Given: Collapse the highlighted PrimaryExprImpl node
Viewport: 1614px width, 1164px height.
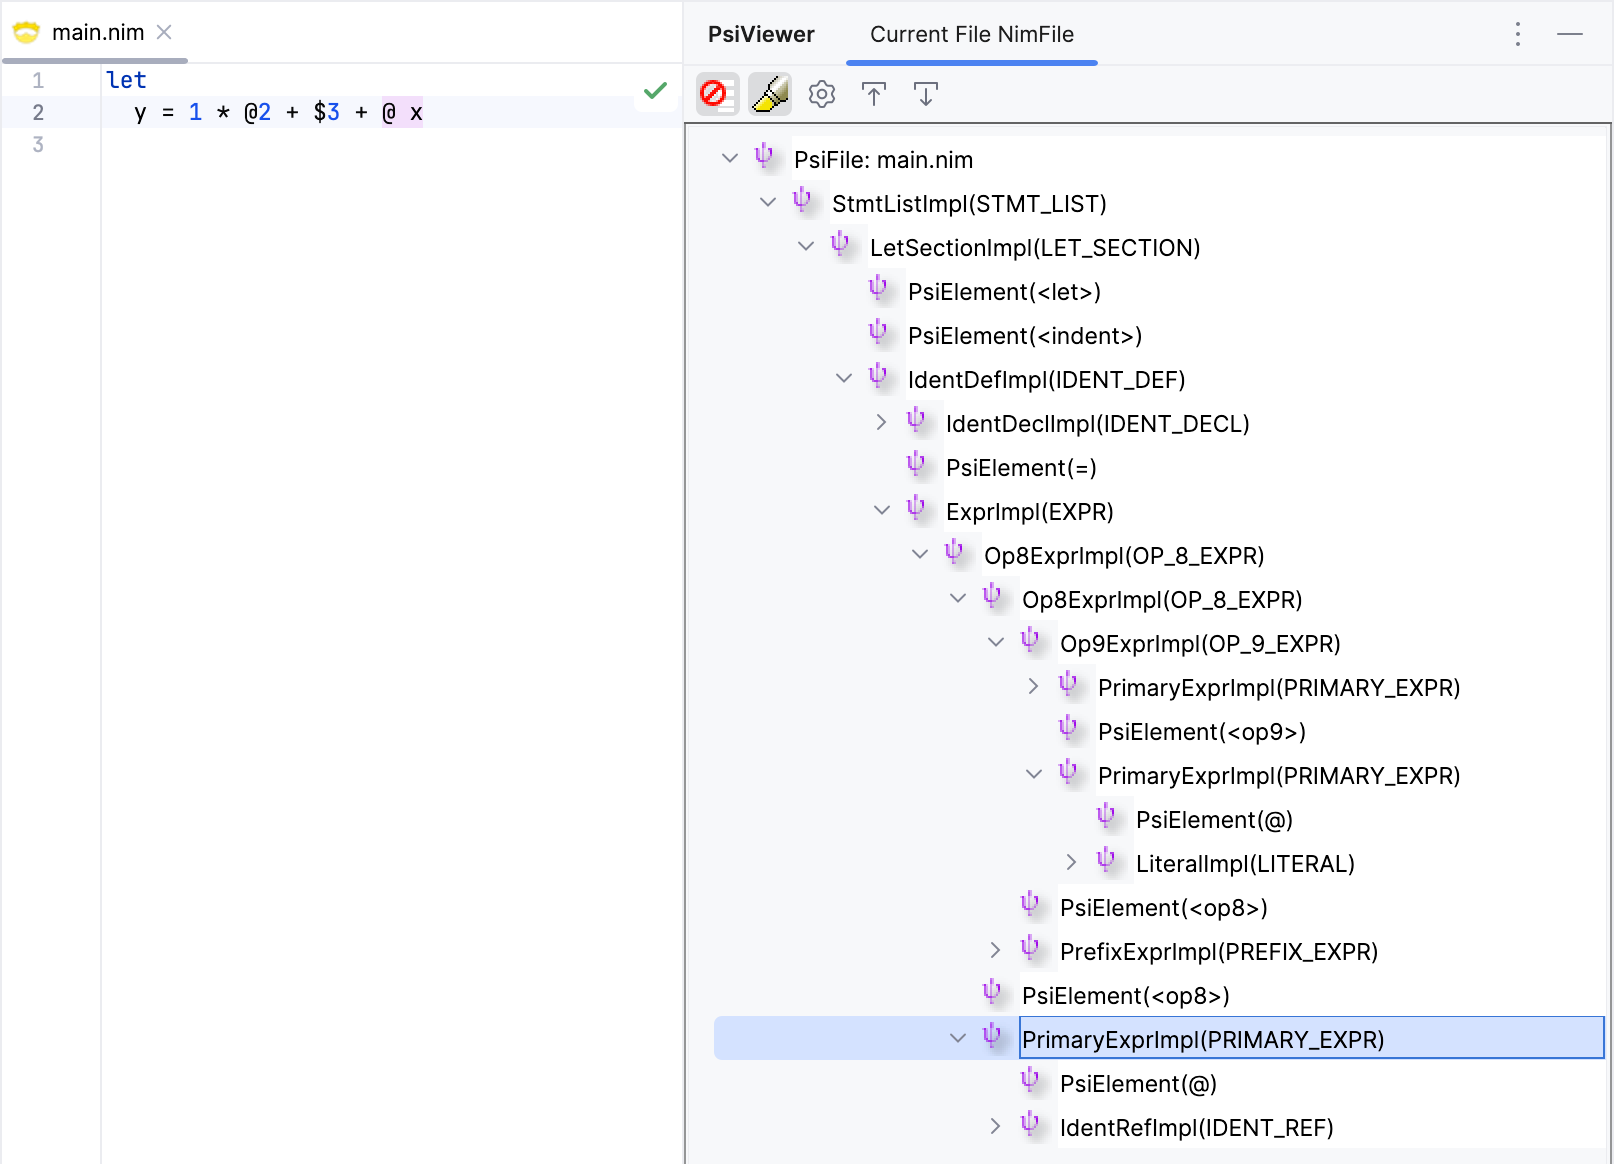Looking at the screenshot, I should (958, 1038).
